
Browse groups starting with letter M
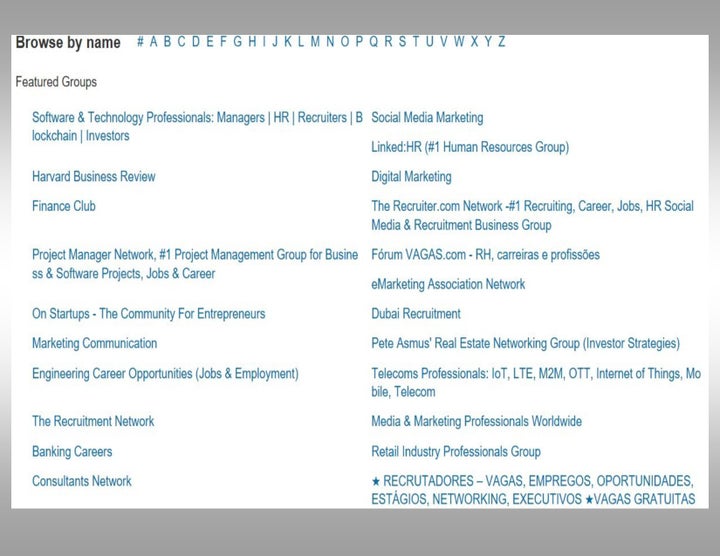coord(315,42)
